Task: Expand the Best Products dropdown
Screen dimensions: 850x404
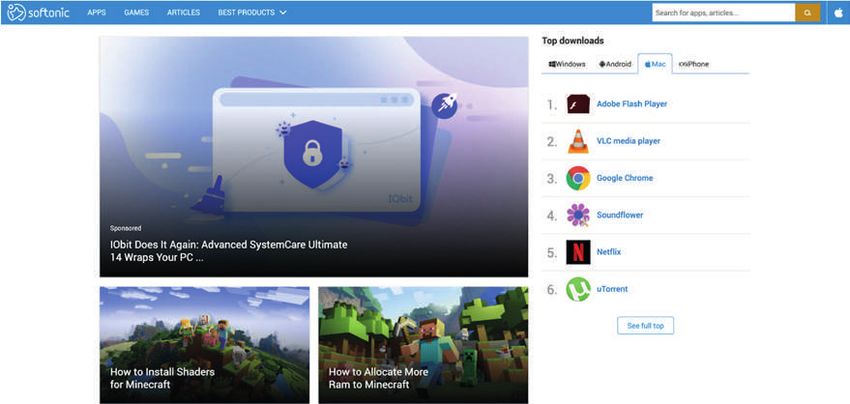Action: coord(252,12)
